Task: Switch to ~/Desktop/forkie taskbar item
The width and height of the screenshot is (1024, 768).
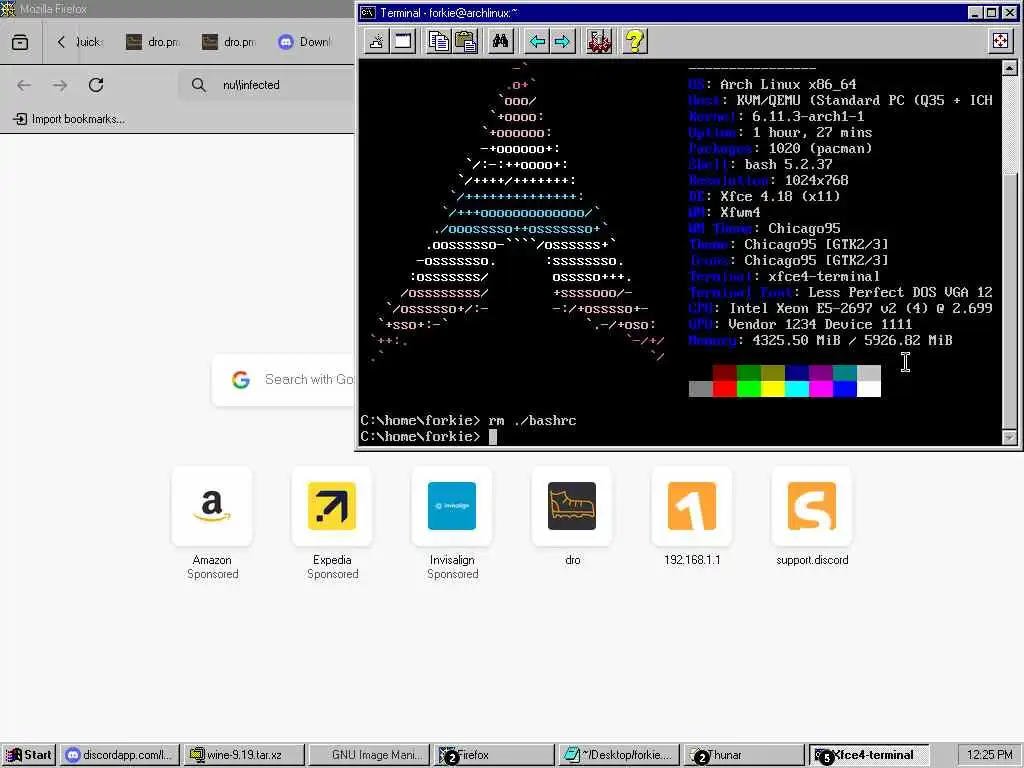Action: [618, 755]
